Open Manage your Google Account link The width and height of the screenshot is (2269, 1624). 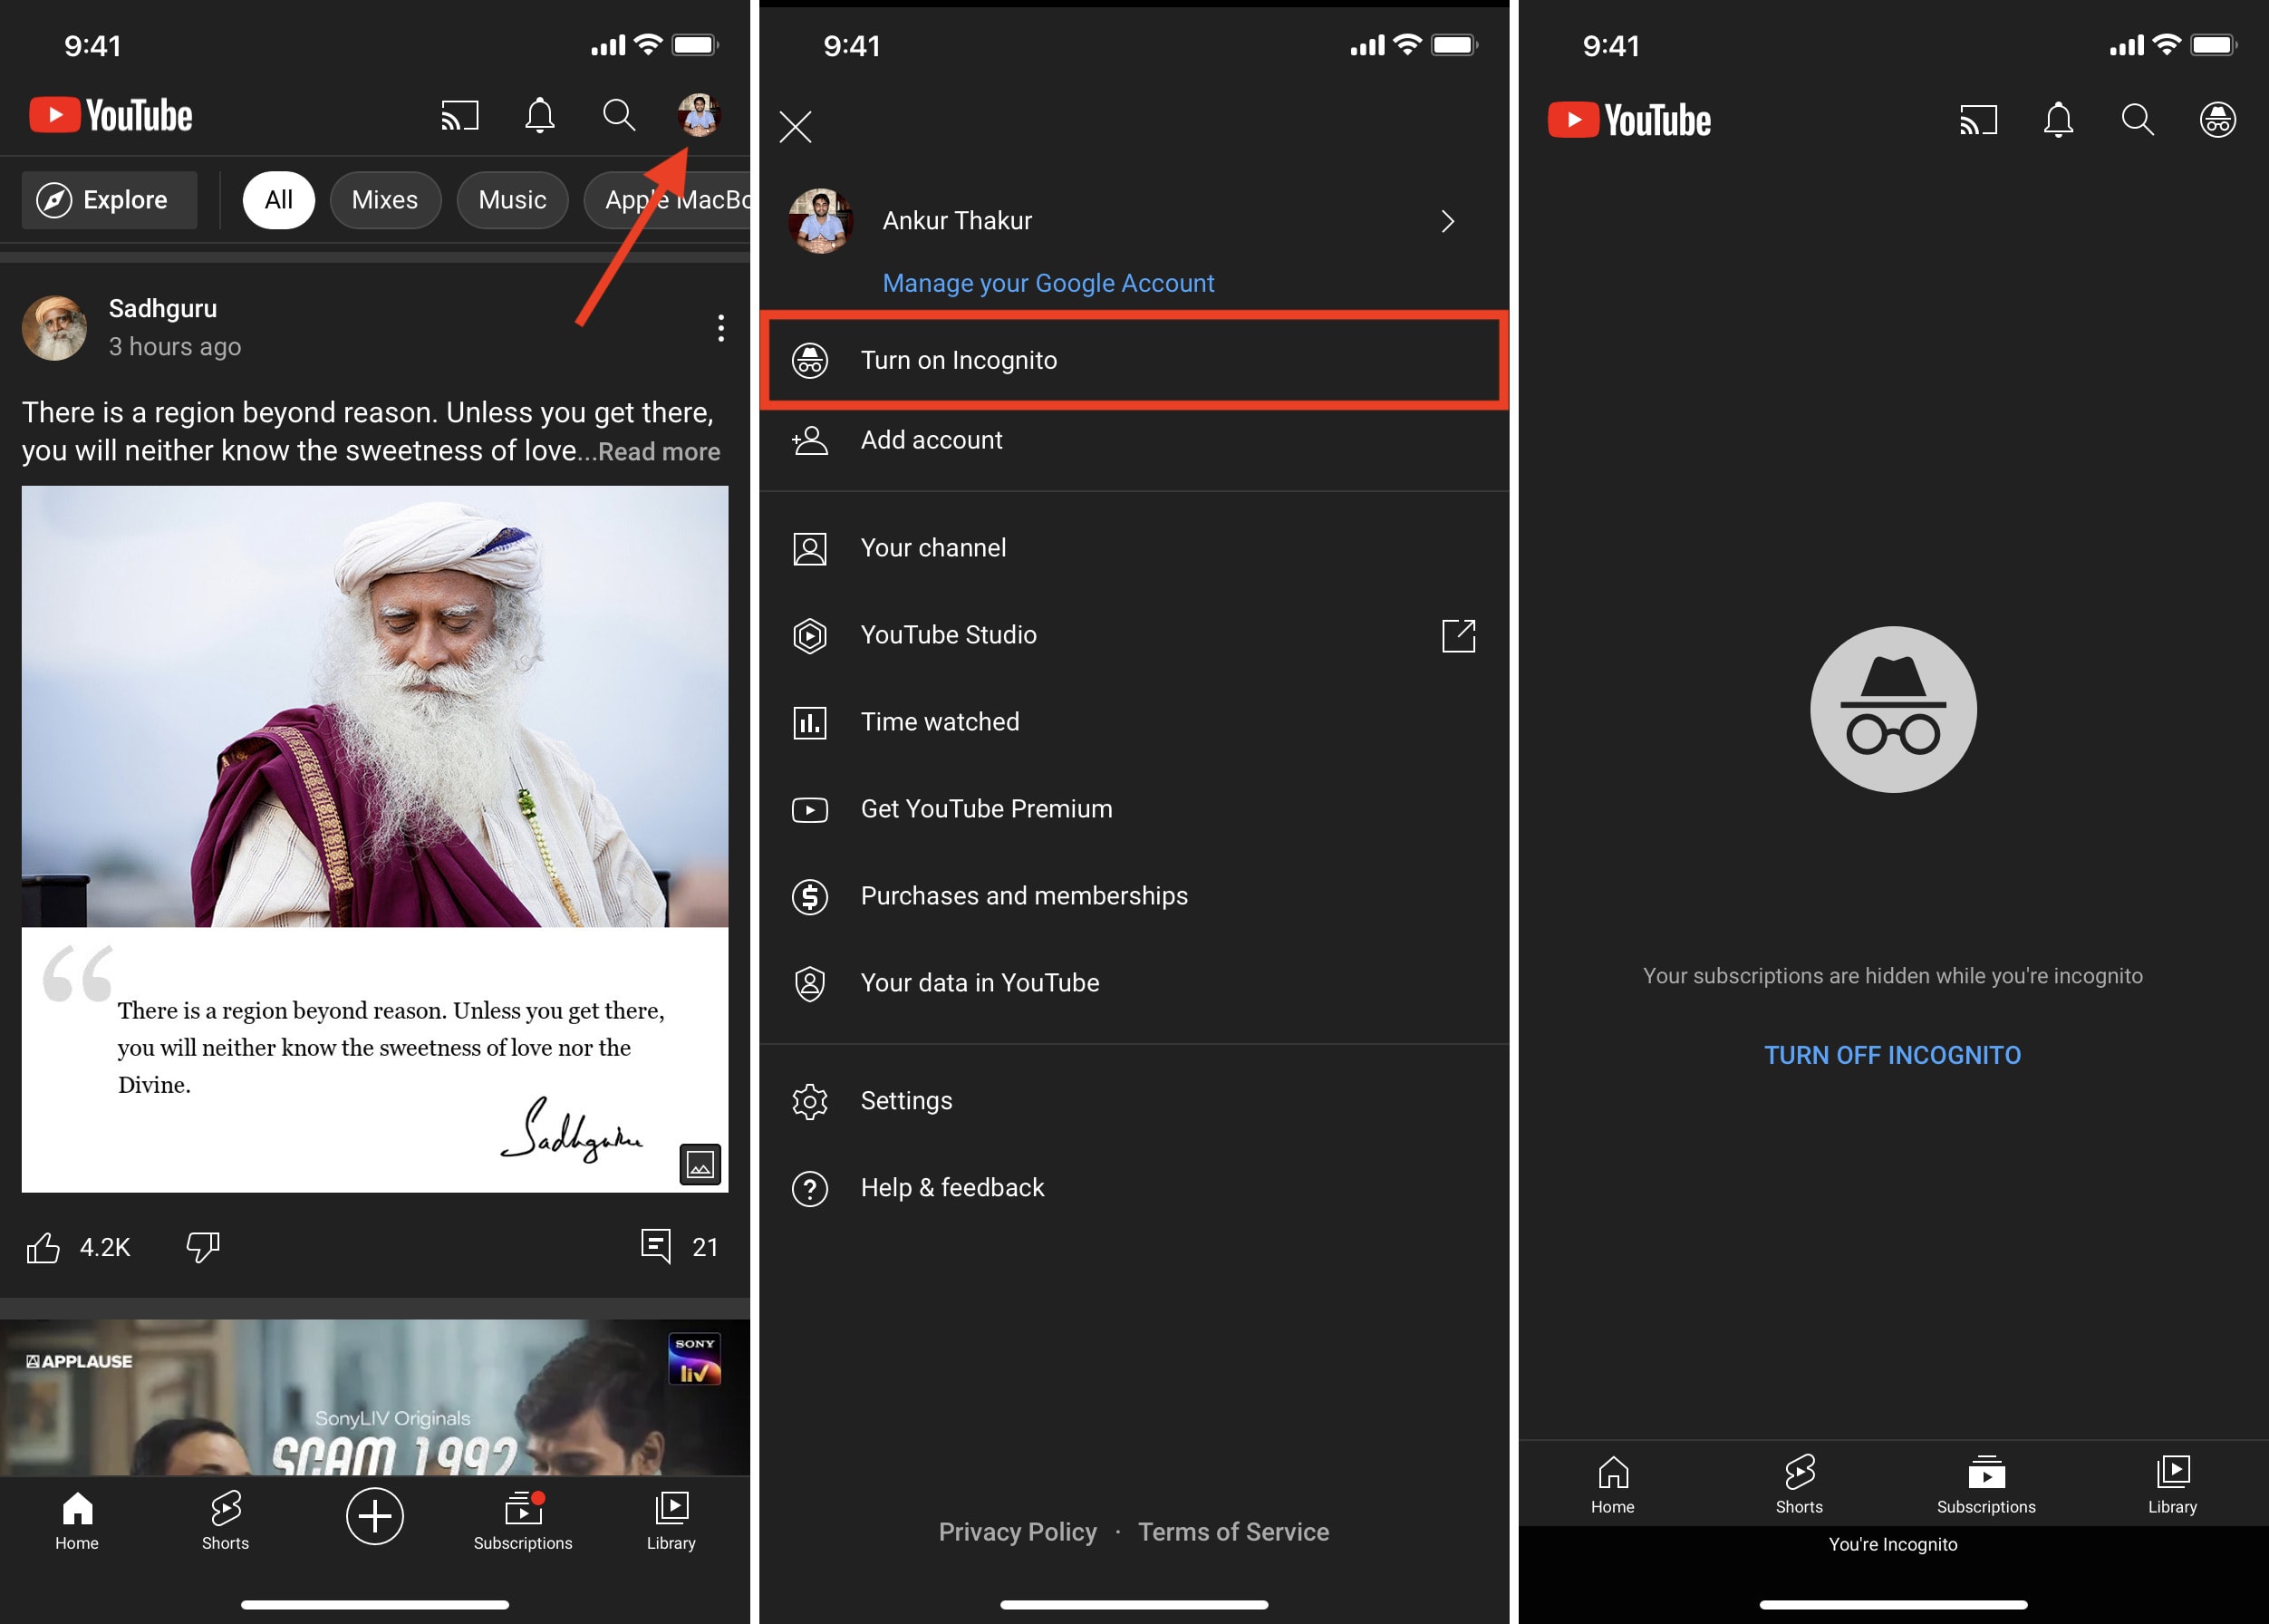click(x=1048, y=283)
